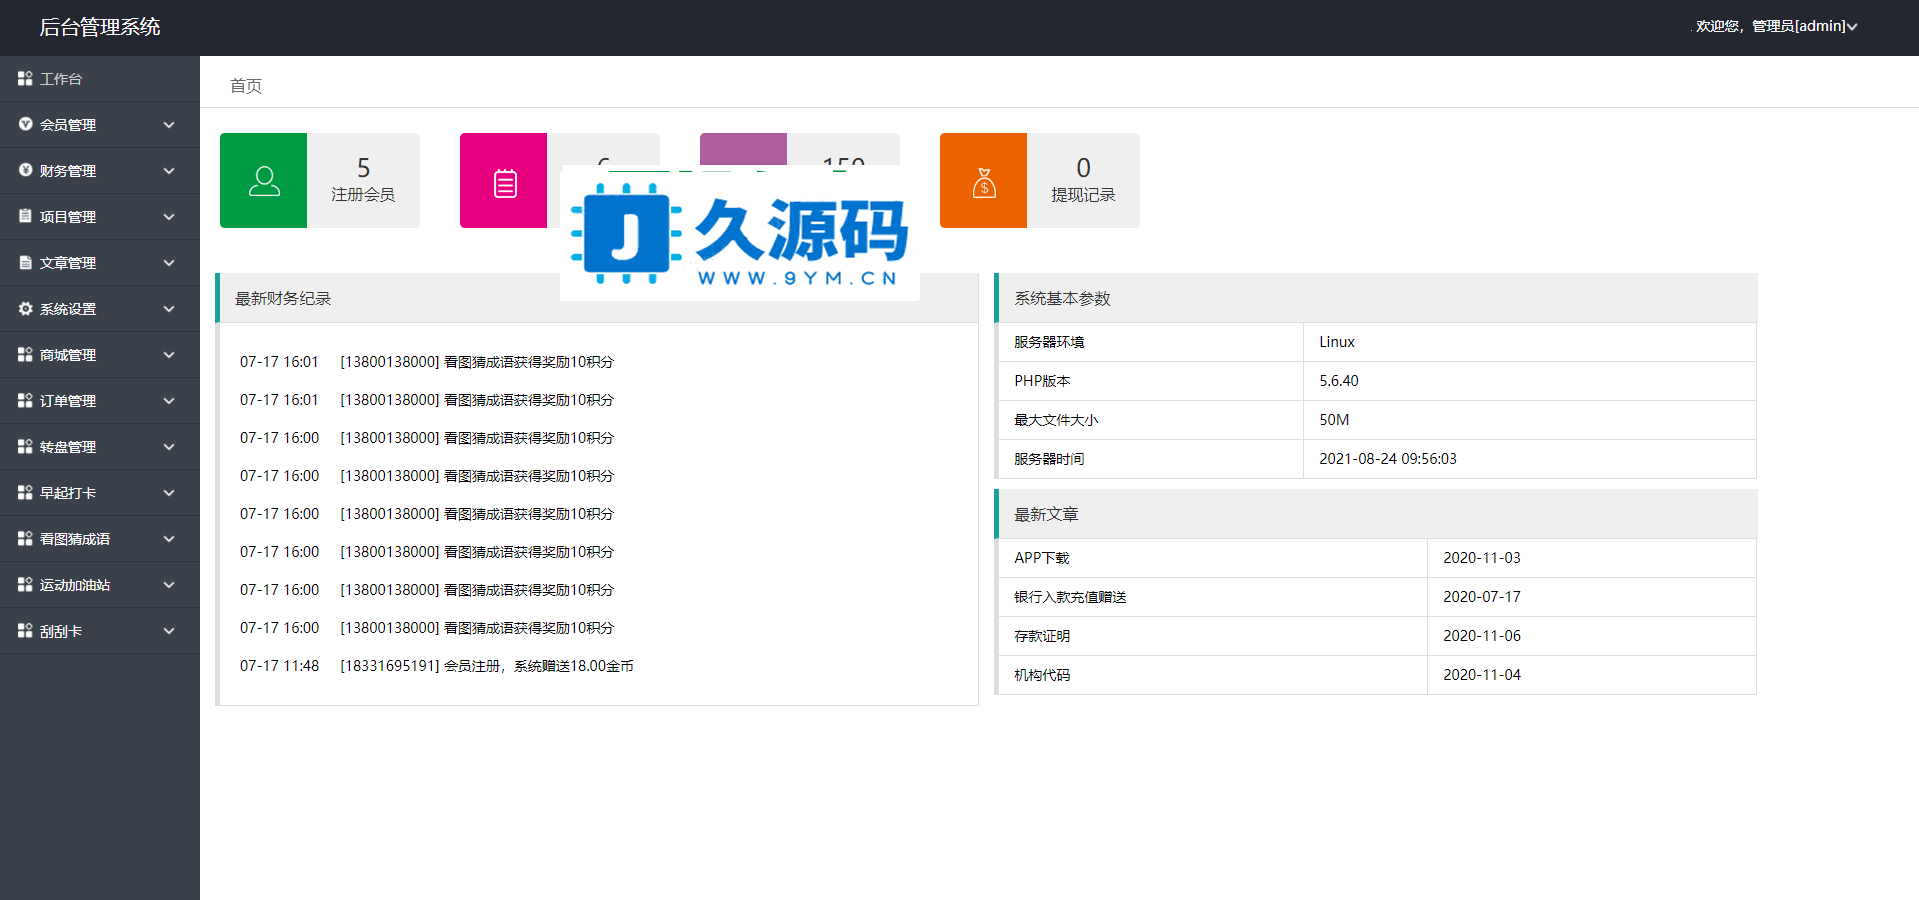Click the orange money bag withdrawal icon

(x=984, y=181)
